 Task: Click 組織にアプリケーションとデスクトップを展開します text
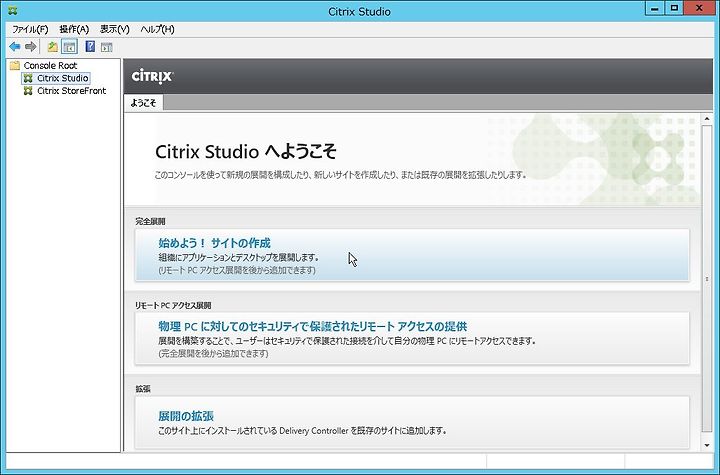[x=238, y=258]
